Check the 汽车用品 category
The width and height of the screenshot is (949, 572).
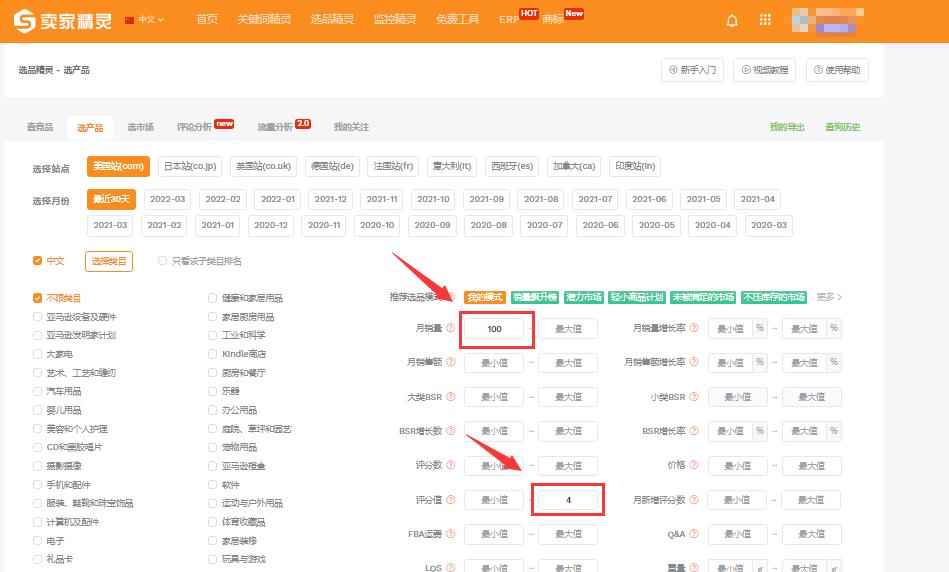tap(38, 391)
